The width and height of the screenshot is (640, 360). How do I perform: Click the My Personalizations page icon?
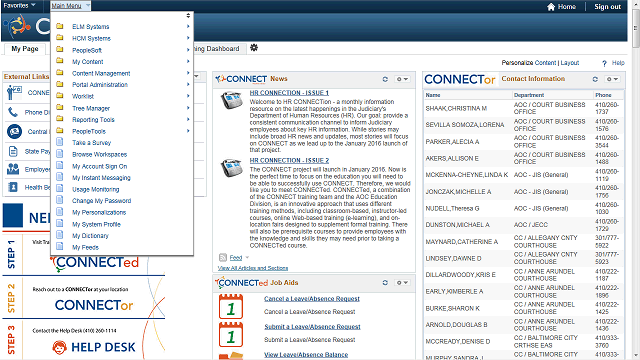click(60, 211)
